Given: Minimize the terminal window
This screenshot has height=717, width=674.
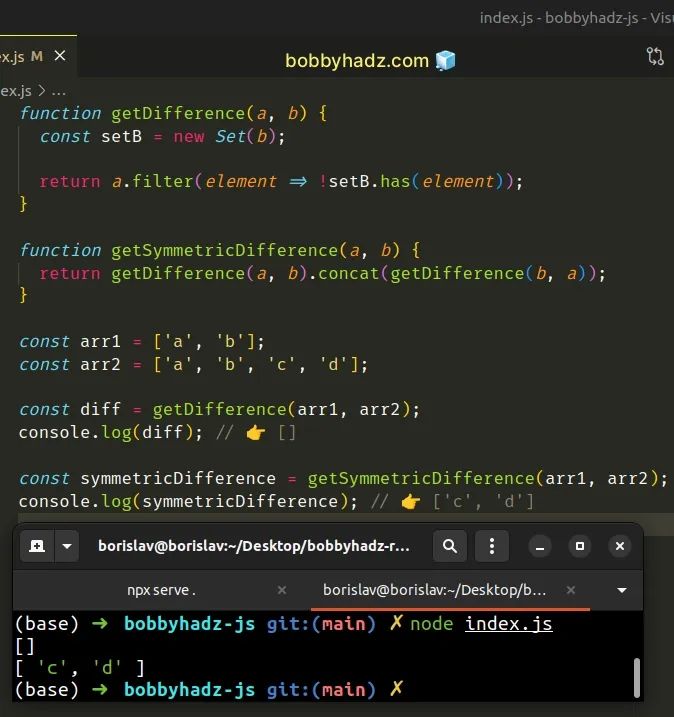Looking at the screenshot, I should pyautogui.click(x=540, y=546).
